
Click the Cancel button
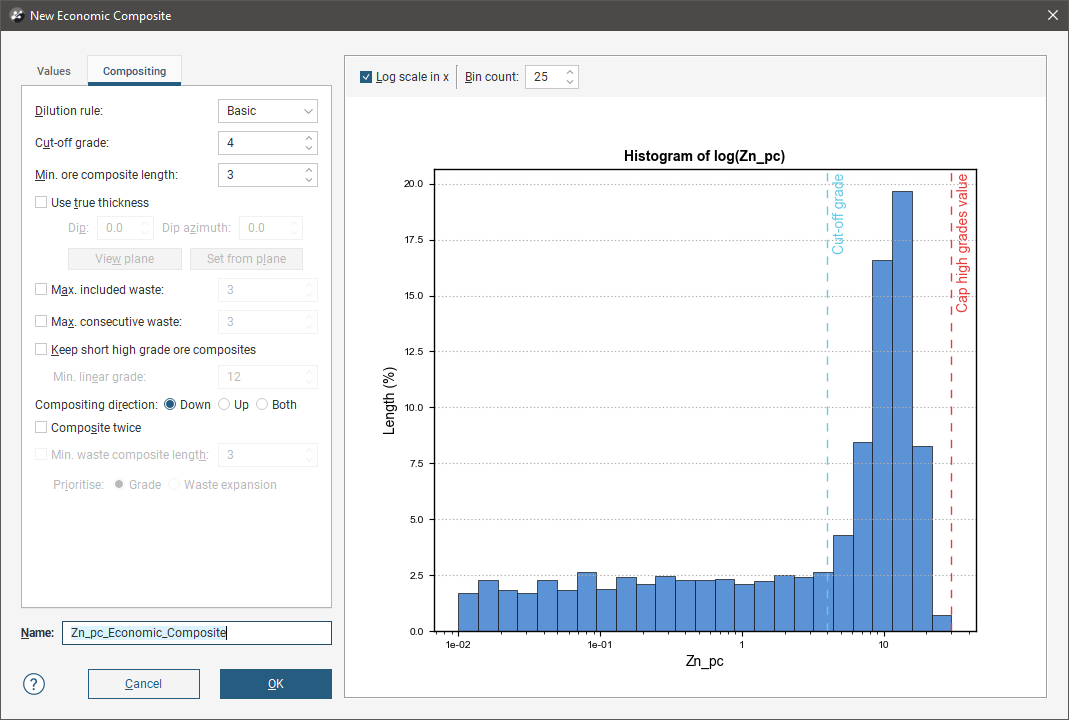[144, 684]
